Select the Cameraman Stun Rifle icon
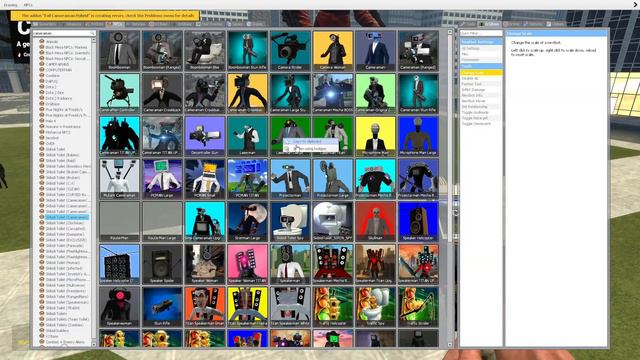The width and height of the screenshot is (640, 360). tap(418, 93)
